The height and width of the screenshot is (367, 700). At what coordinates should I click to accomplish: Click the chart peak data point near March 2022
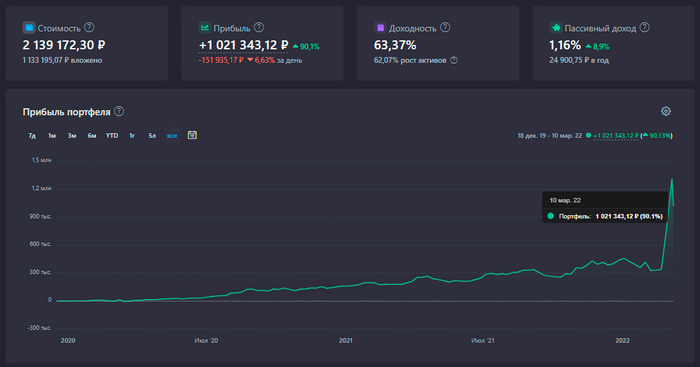coord(672,179)
